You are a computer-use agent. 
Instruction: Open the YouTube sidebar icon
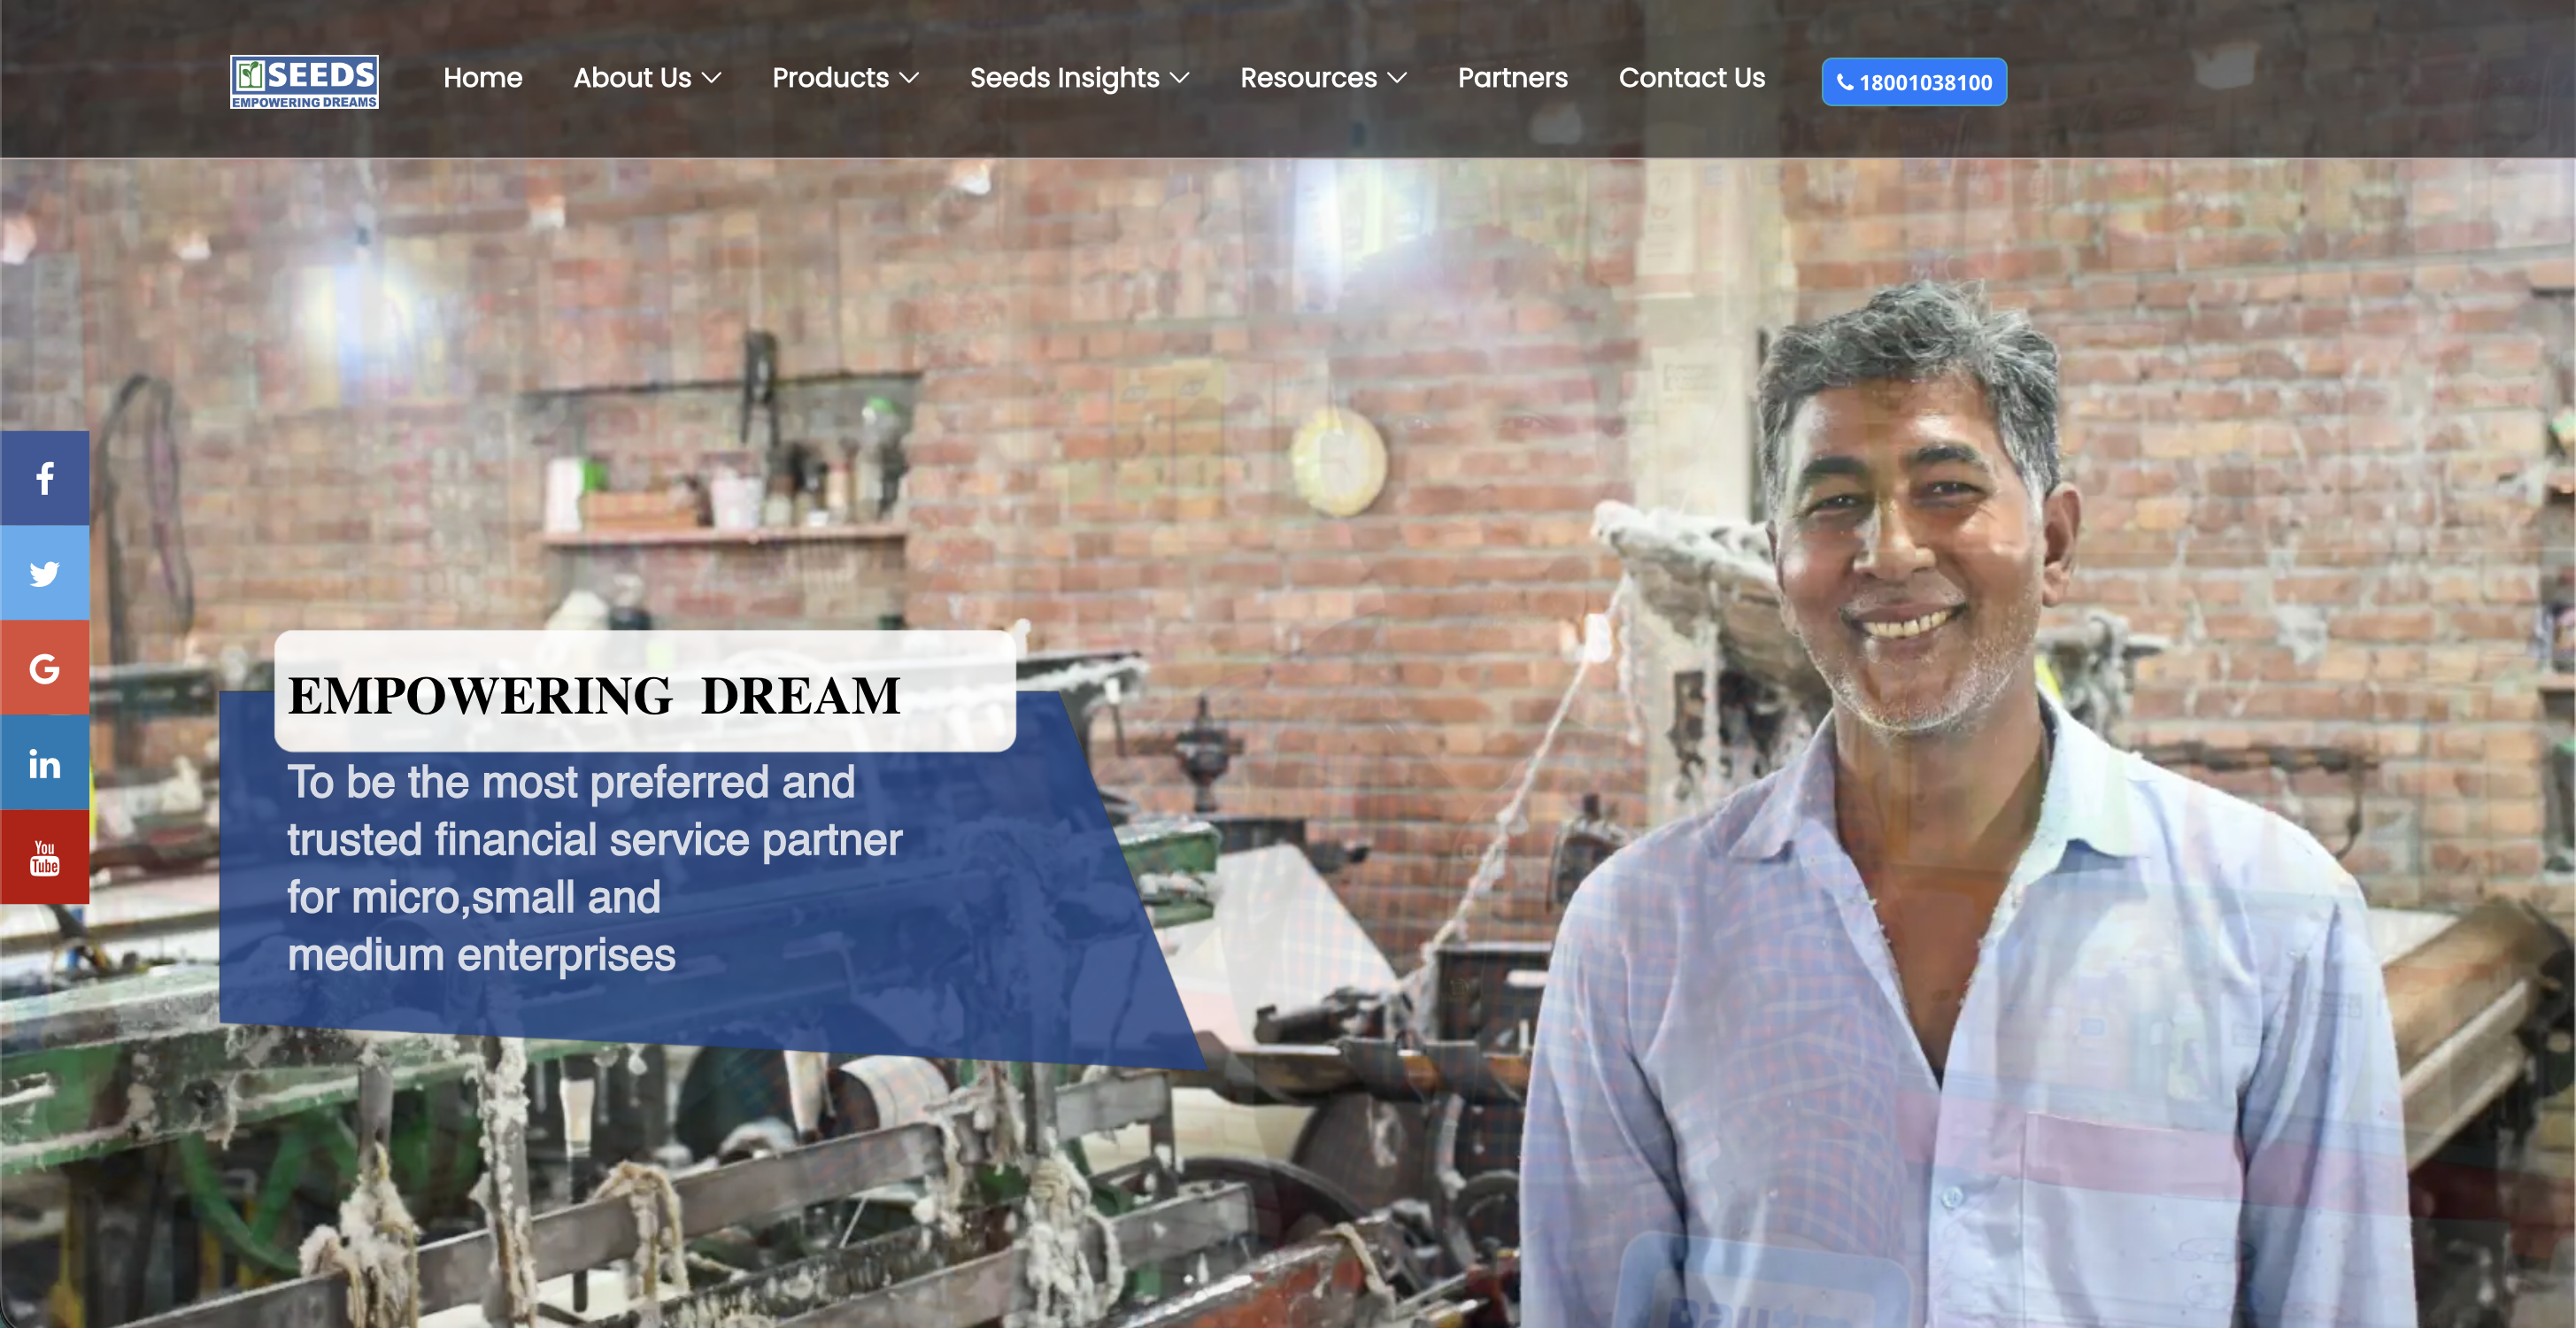pos(44,858)
